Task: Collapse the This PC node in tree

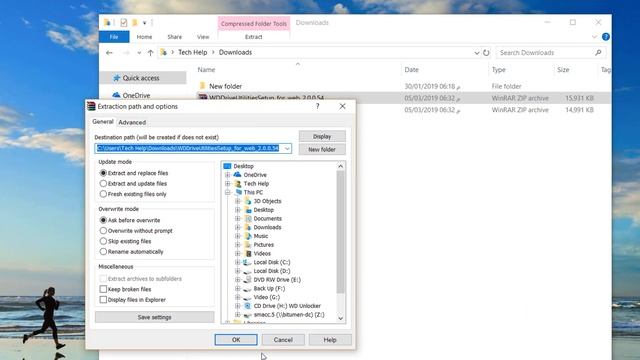Action: coord(228,192)
